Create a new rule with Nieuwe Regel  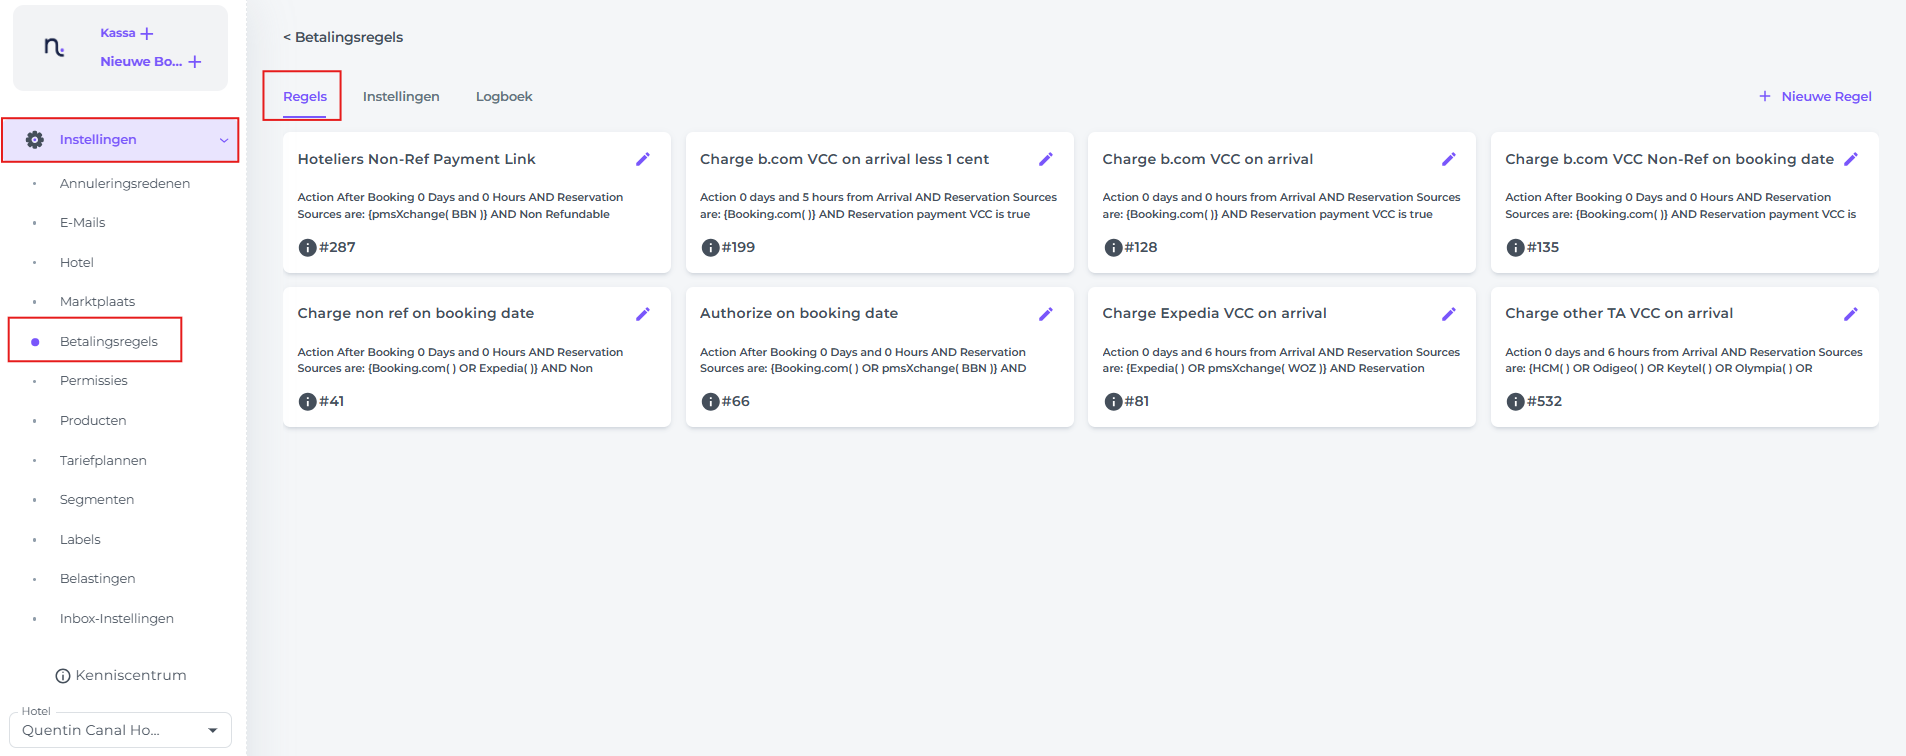1815,97
